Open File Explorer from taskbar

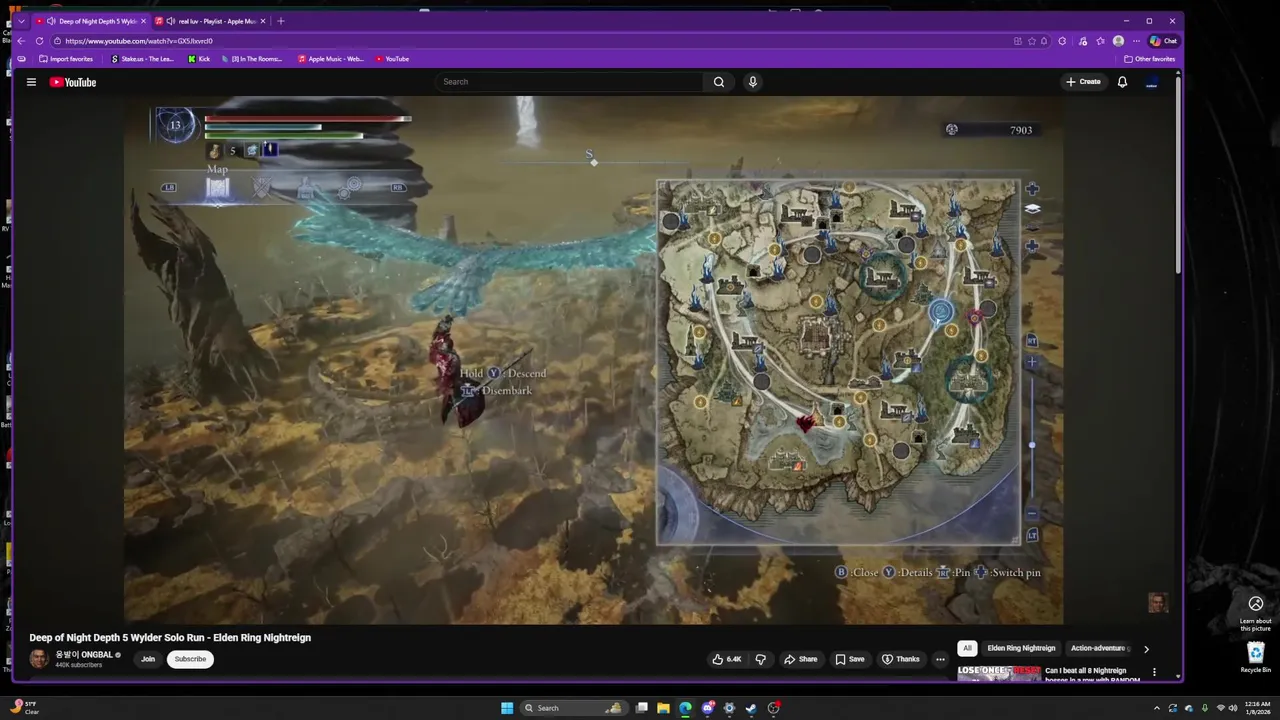pyautogui.click(x=663, y=708)
